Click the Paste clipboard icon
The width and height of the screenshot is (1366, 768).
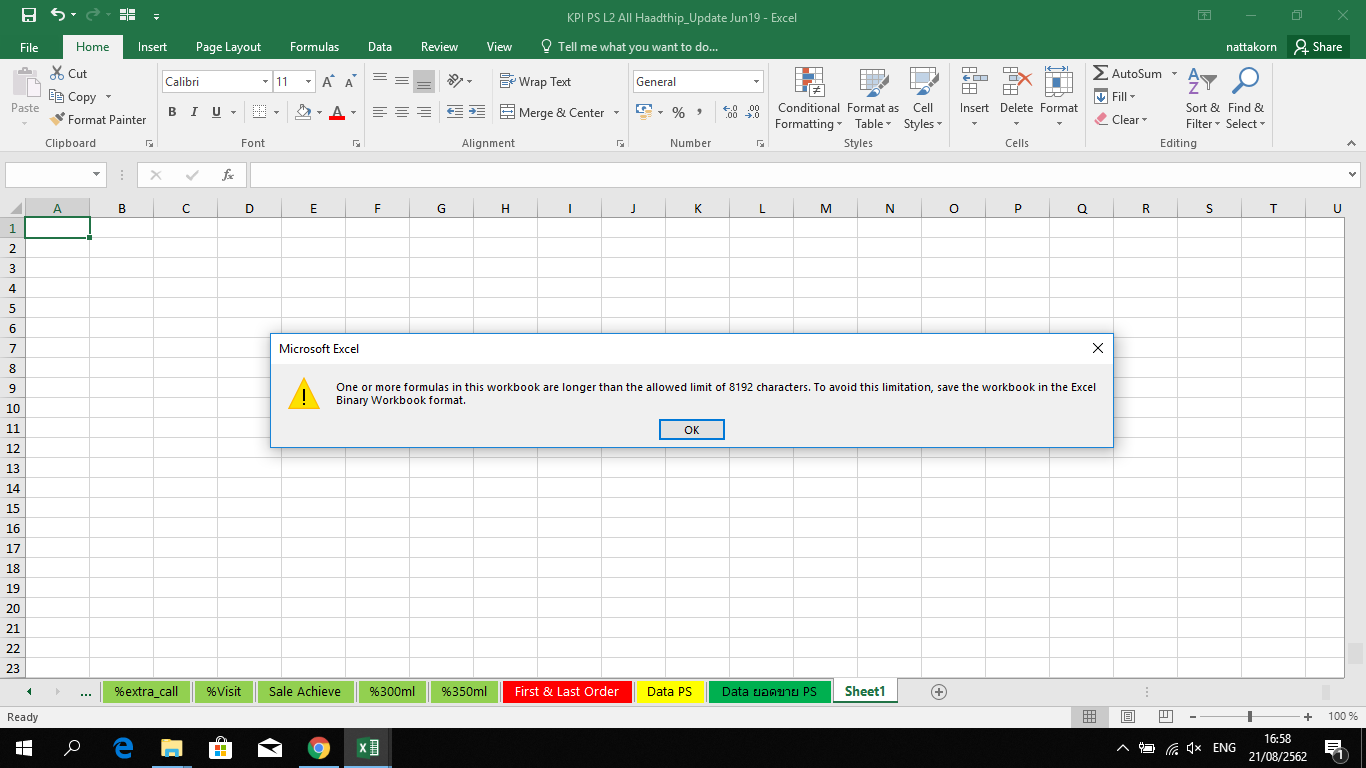[25, 84]
